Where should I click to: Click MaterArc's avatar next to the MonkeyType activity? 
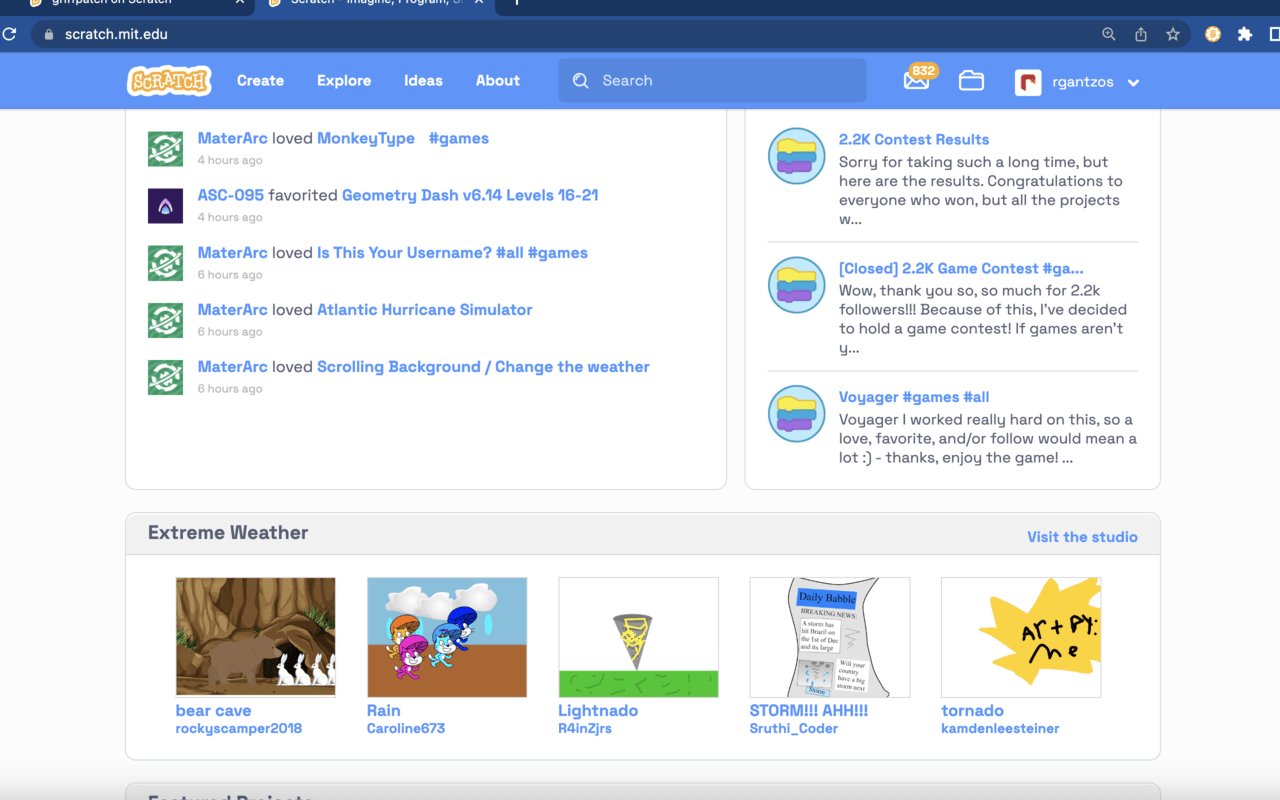click(165, 148)
